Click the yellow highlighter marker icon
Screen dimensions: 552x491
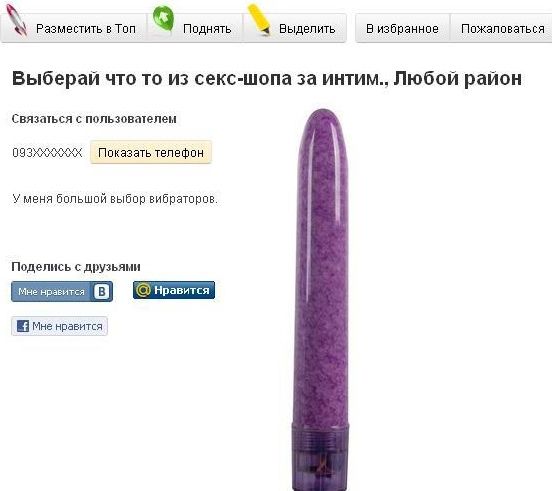point(259,19)
